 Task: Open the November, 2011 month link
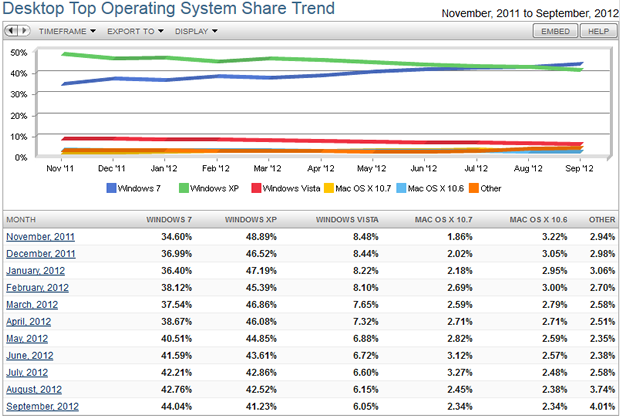pos(41,236)
